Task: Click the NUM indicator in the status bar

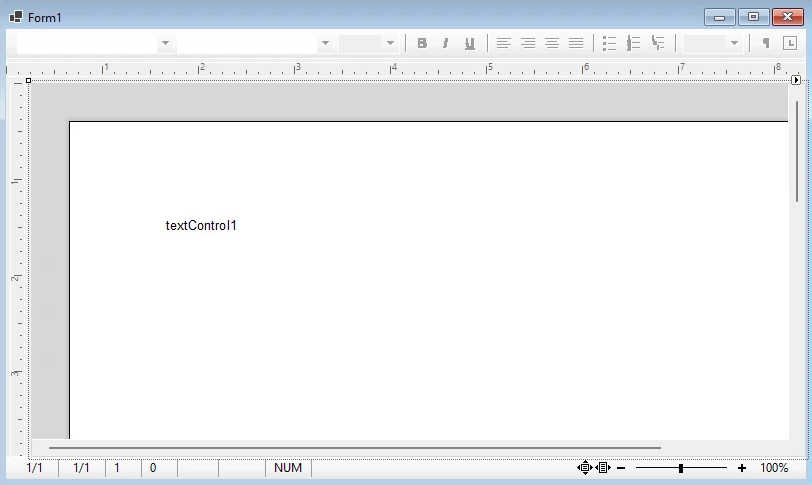Action: [288, 468]
